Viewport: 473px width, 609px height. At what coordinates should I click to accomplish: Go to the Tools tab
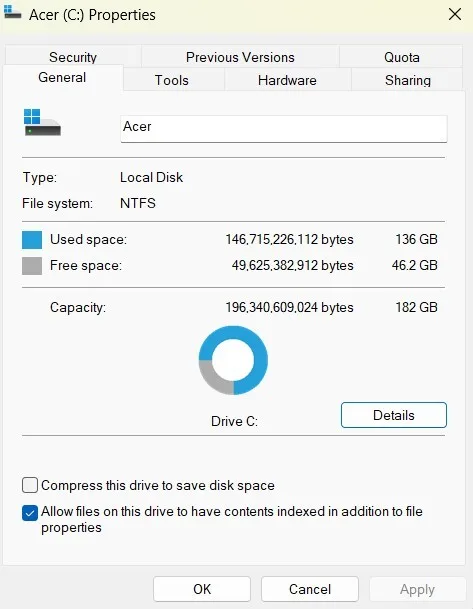coord(172,80)
